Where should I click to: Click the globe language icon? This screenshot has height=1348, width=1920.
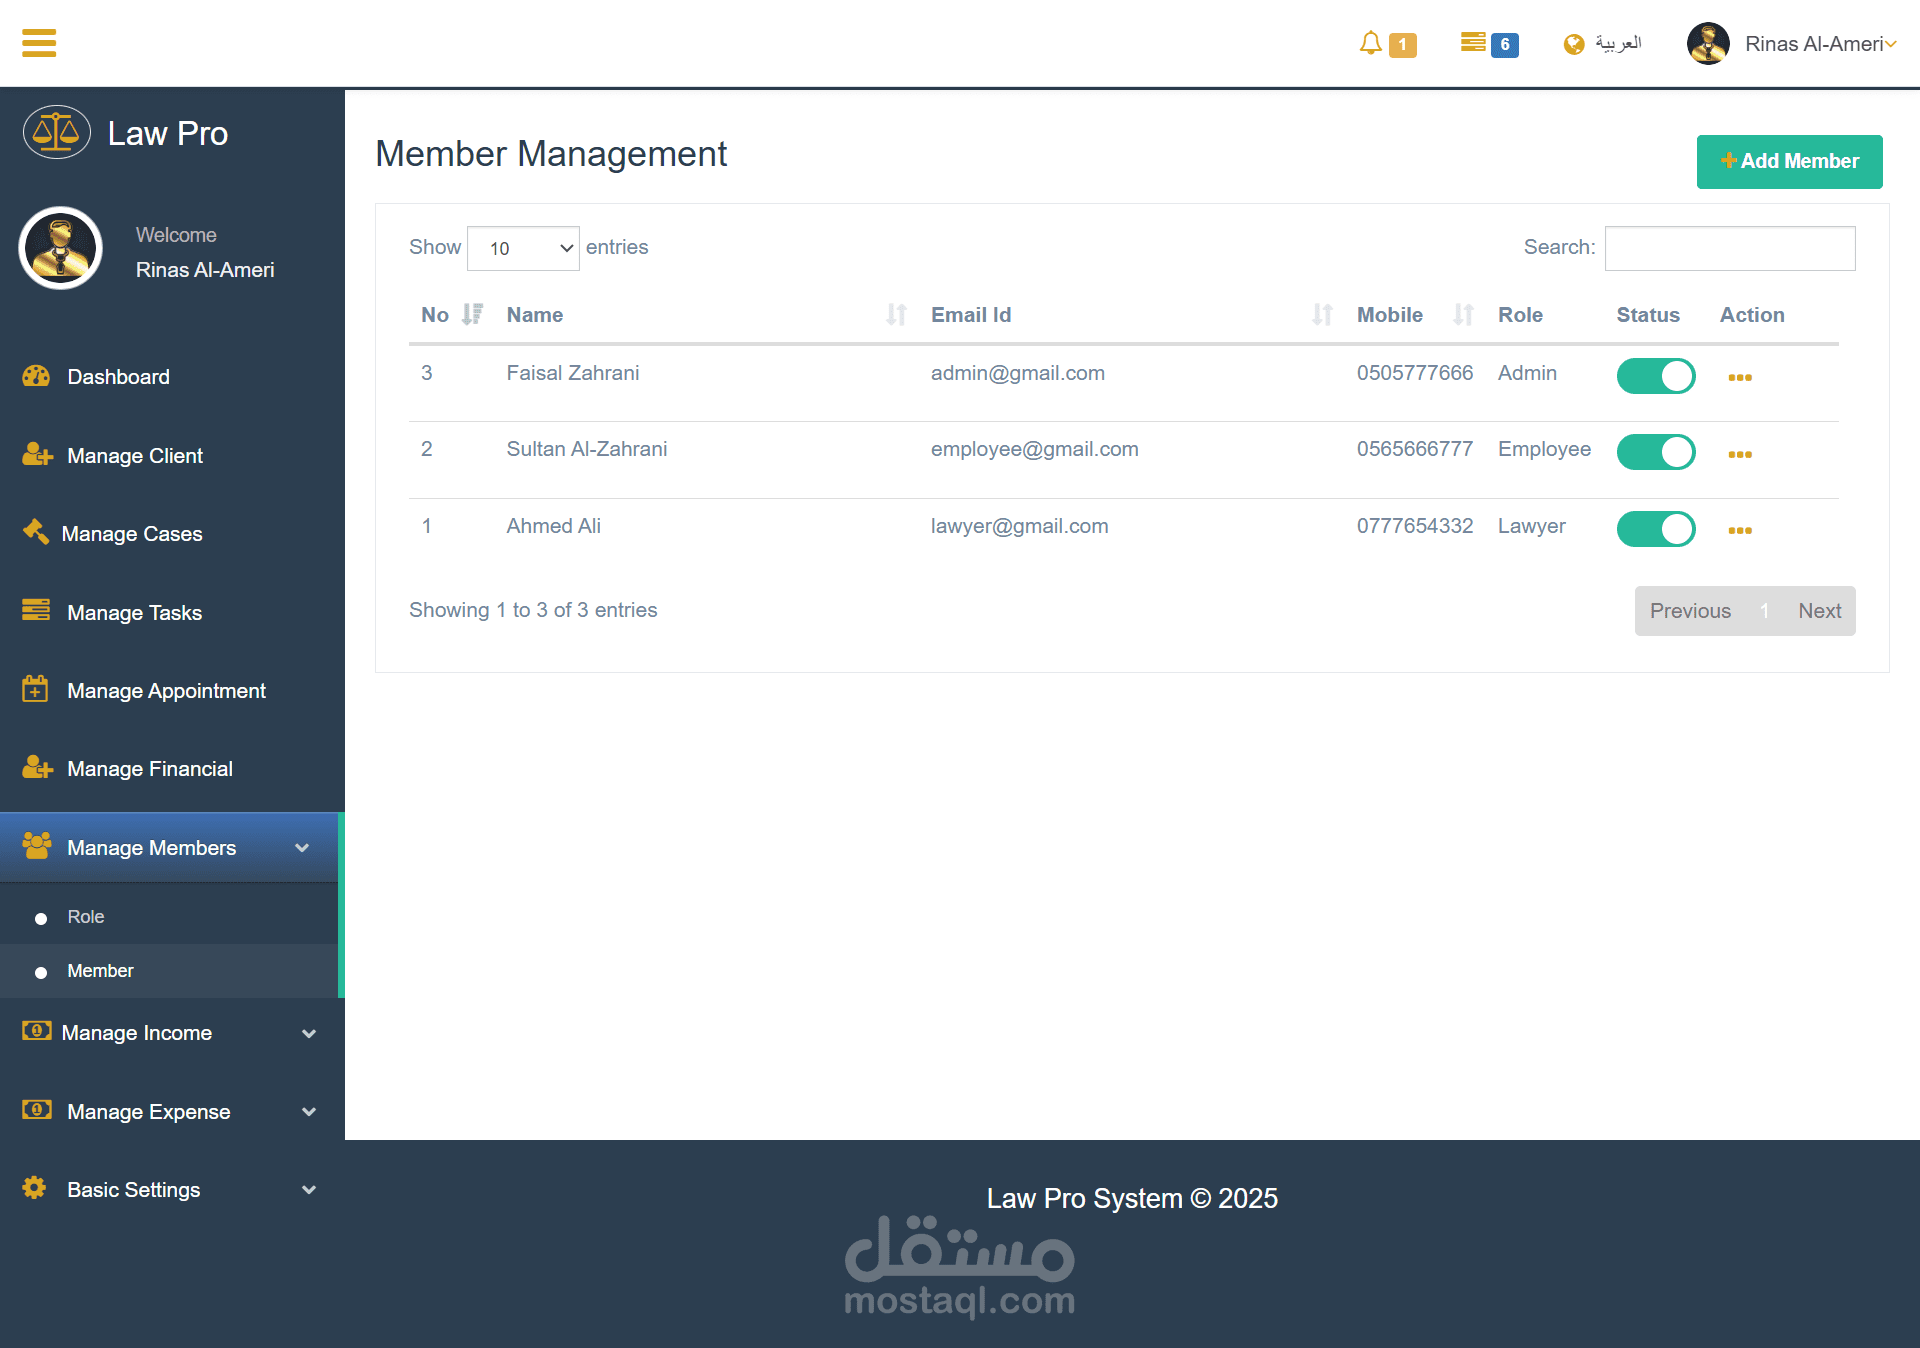tap(1574, 44)
